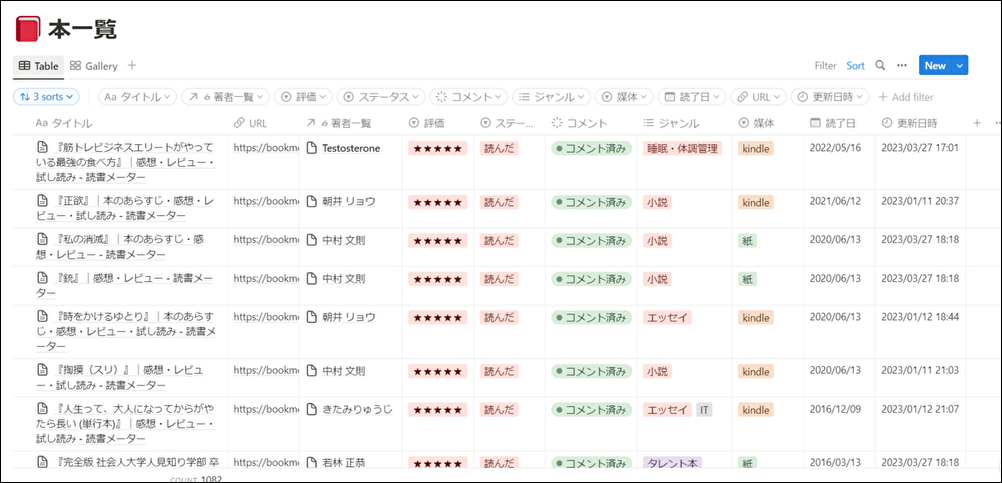This screenshot has width=1002, height=483.
Task: Click the タイトル column header
Action: [x=64, y=123]
